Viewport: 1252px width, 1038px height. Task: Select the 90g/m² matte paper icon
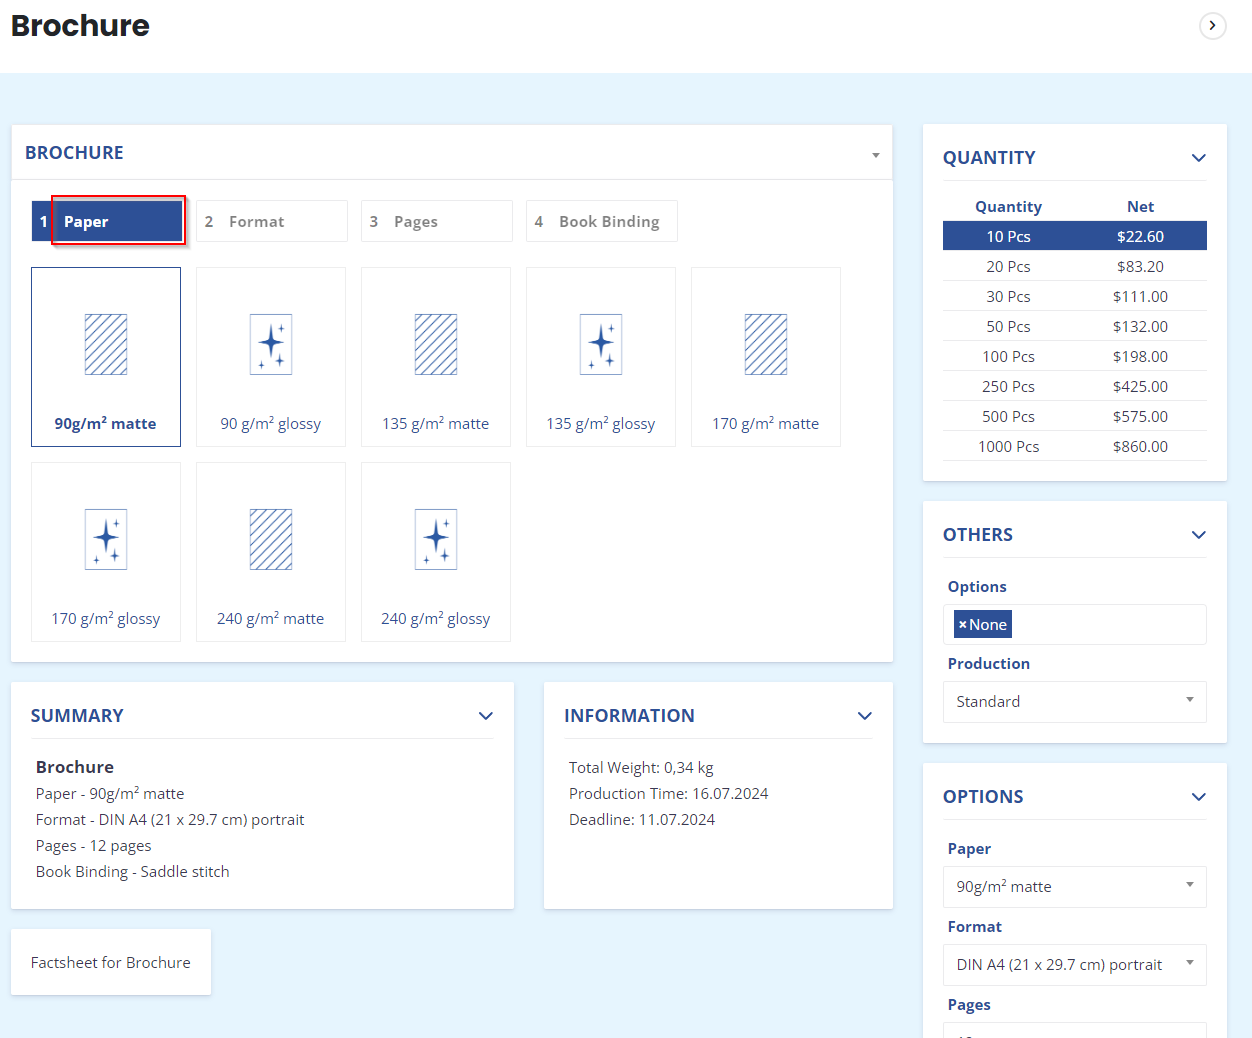106,344
